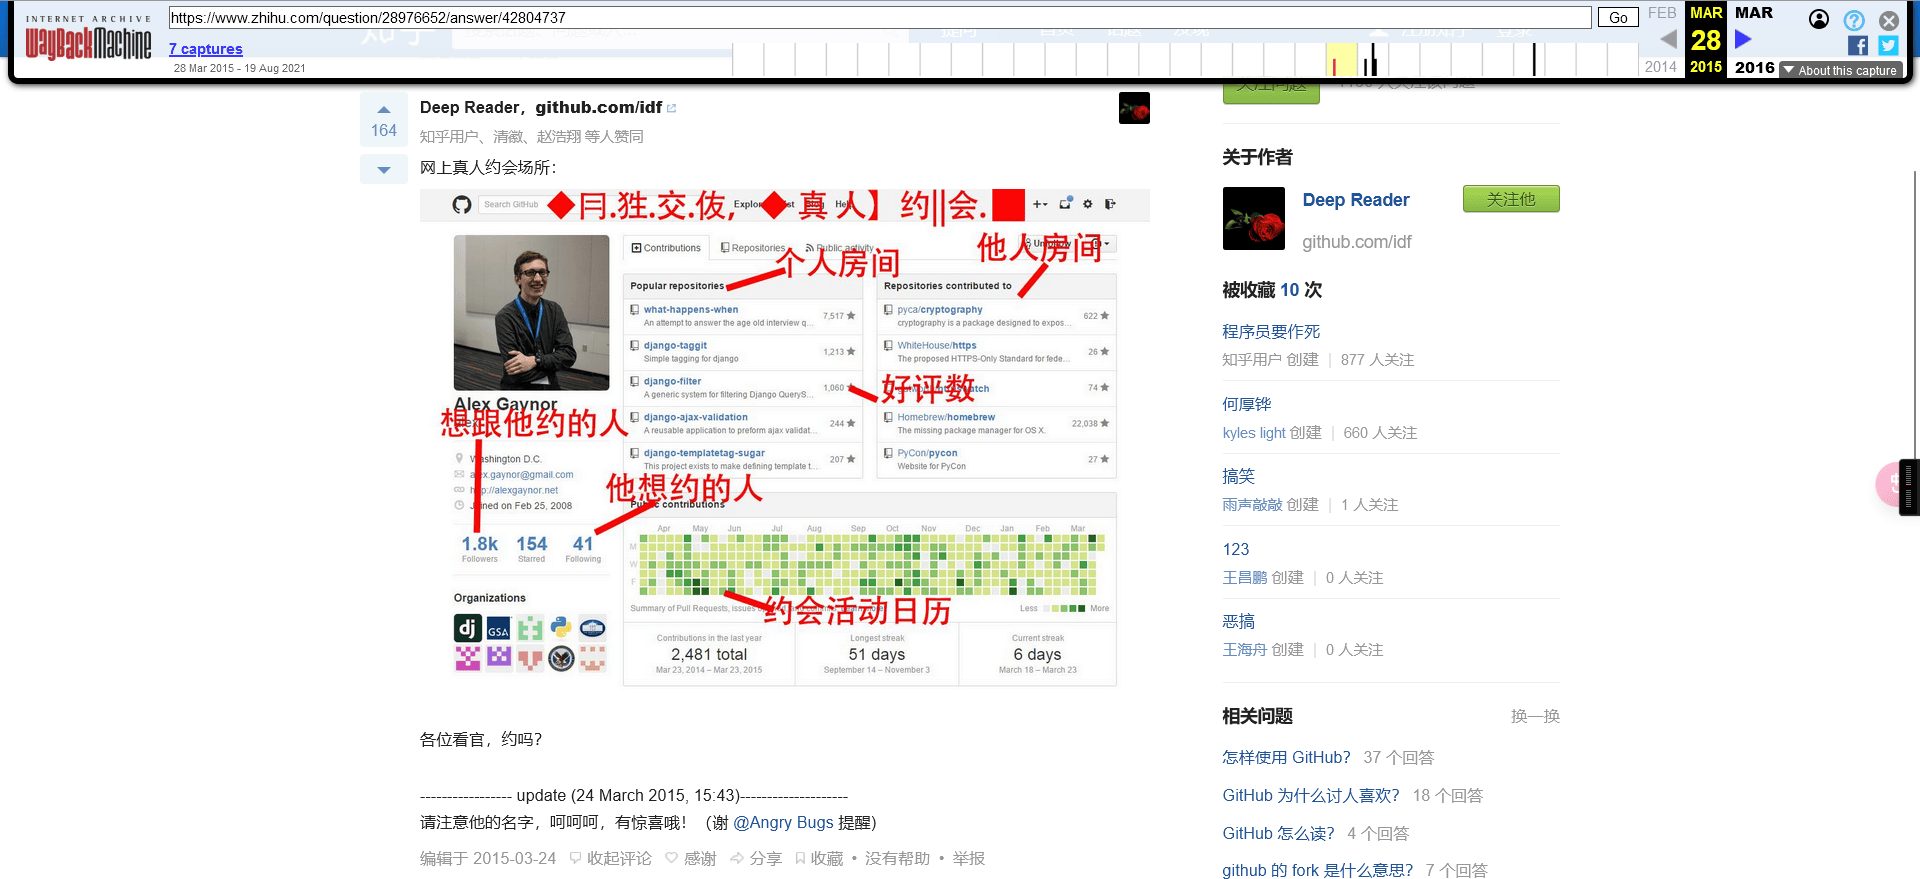Open the 王海舟 user profile
This screenshot has height=879, width=1920.
(x=1245, y=650)
